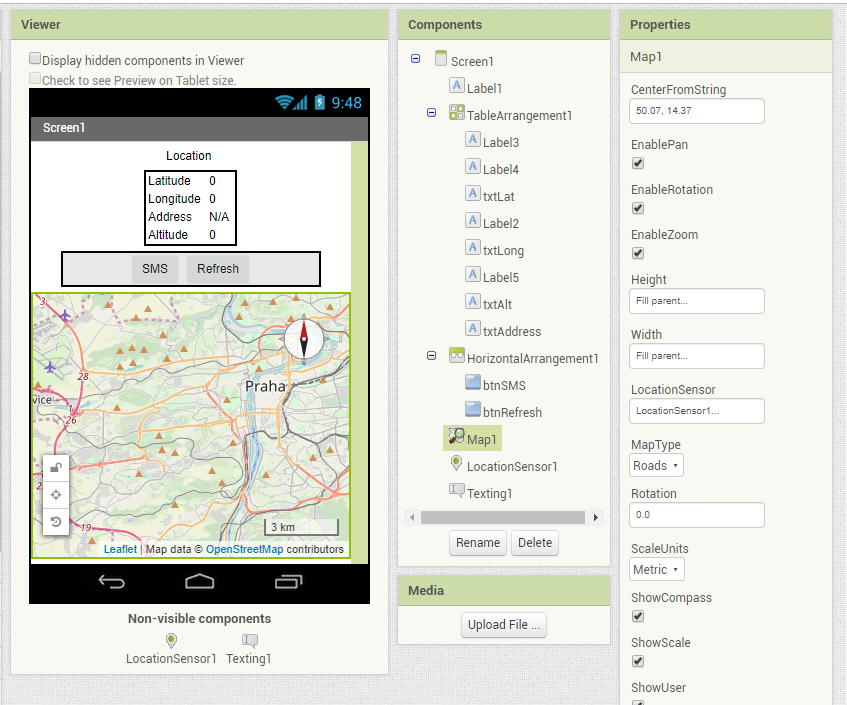This screenshot has height=705, width=847.
Task: Click the Upload File button in Media
Action: (x=503, y=624)
